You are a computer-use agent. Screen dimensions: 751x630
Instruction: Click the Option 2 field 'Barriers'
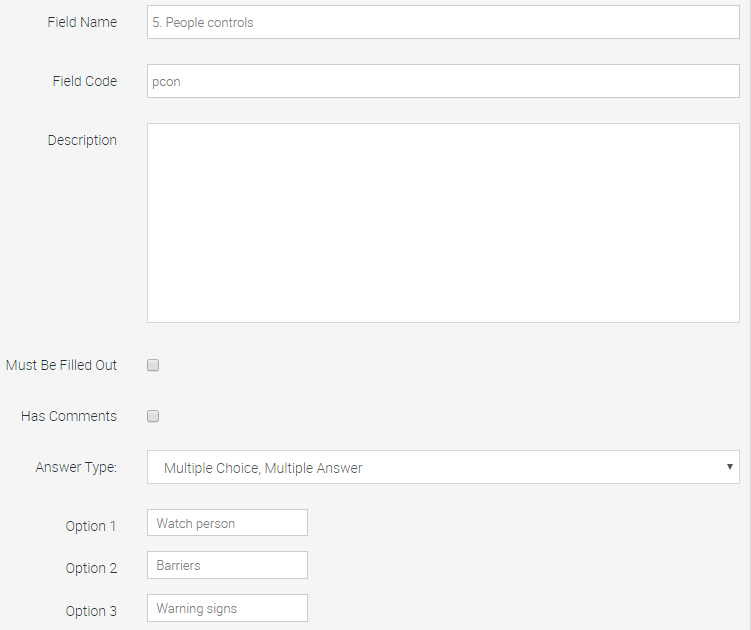pos(227,565)
